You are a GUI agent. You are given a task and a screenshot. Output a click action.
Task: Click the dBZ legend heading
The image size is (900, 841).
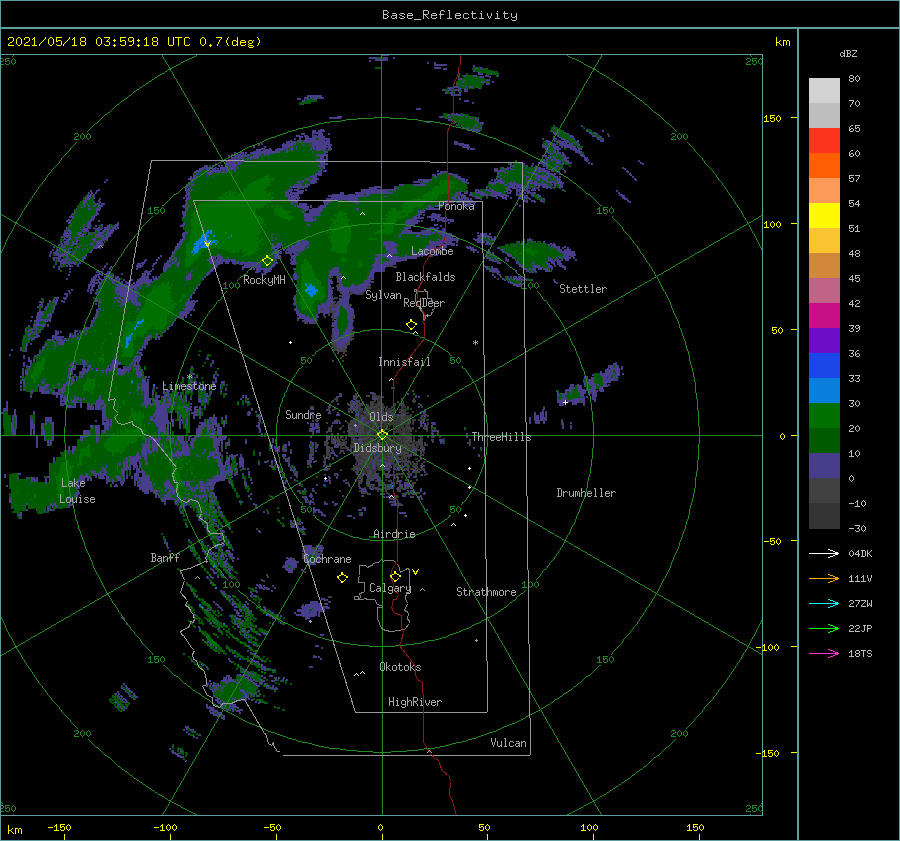coord(848,53)
